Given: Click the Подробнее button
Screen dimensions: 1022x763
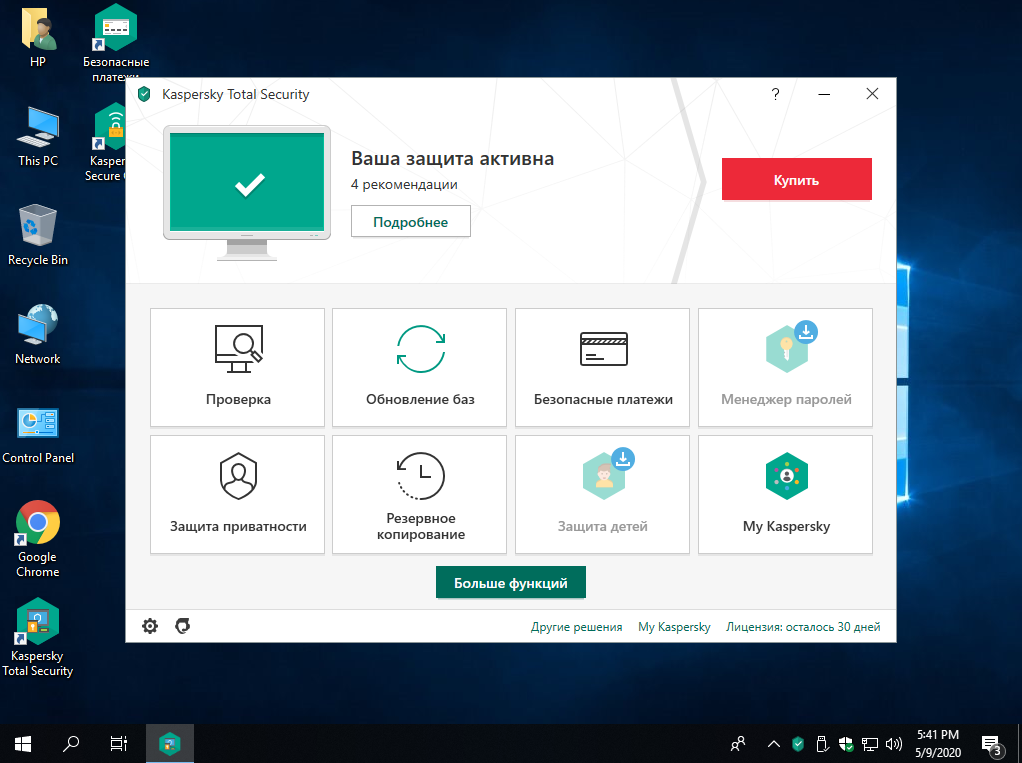Looking at the screenshot, I should point(411,222).
